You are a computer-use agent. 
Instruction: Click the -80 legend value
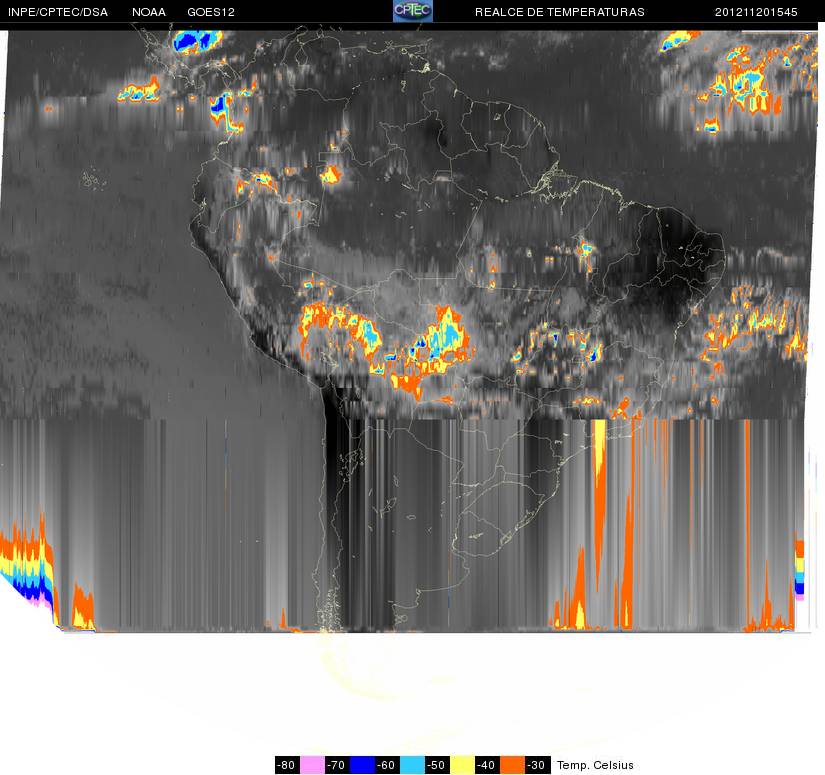[287, 764]
